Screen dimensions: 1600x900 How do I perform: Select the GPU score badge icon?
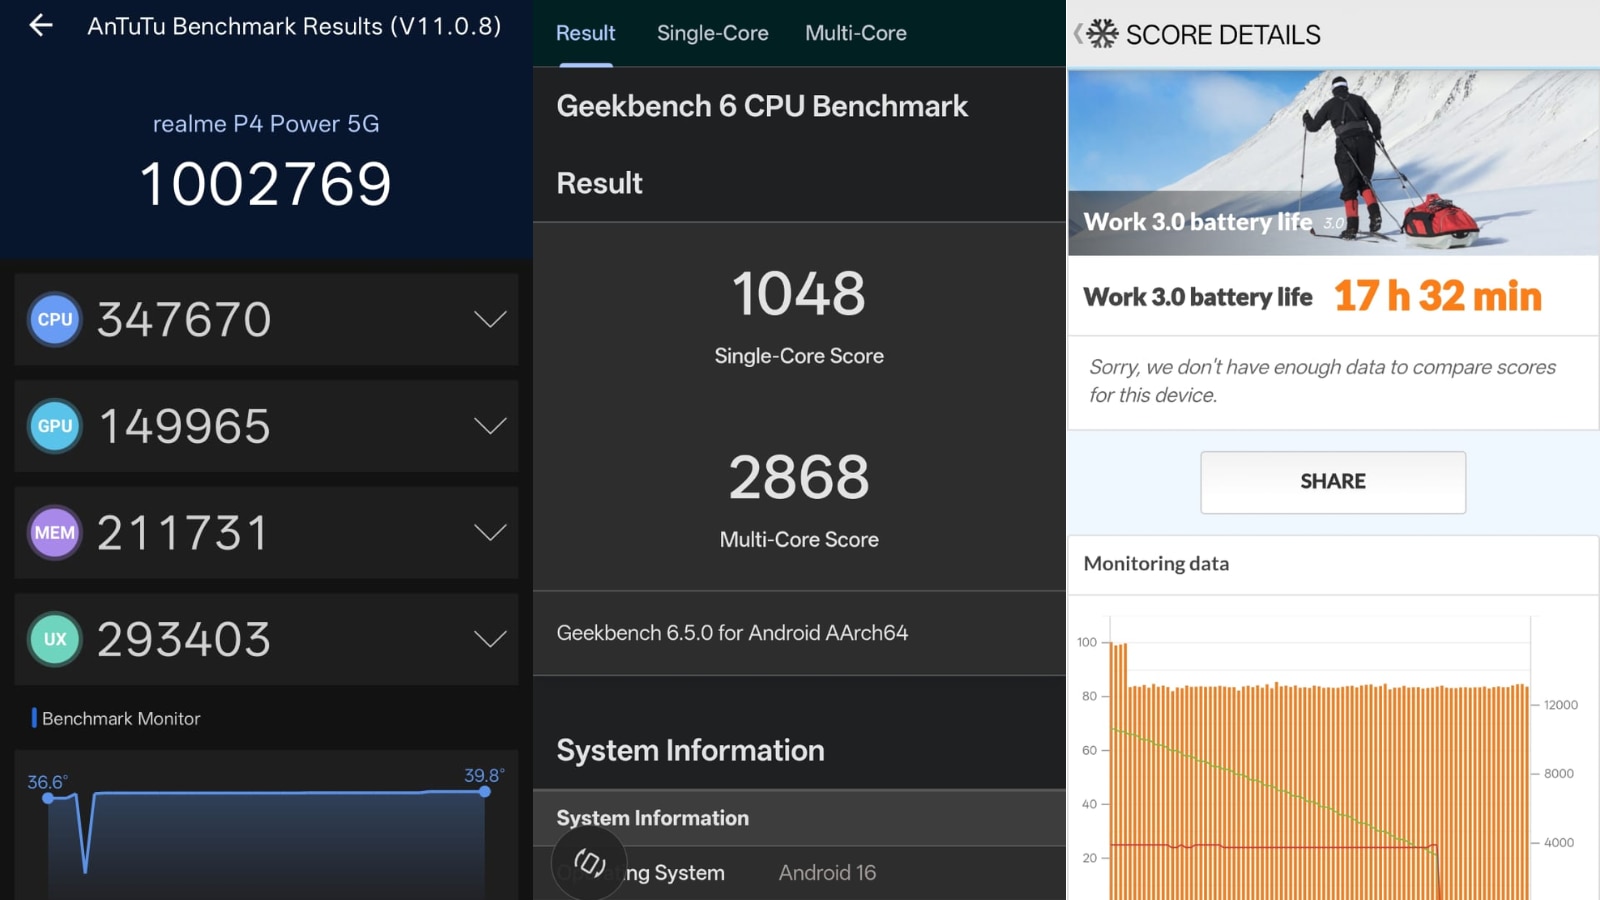(54, 426)
